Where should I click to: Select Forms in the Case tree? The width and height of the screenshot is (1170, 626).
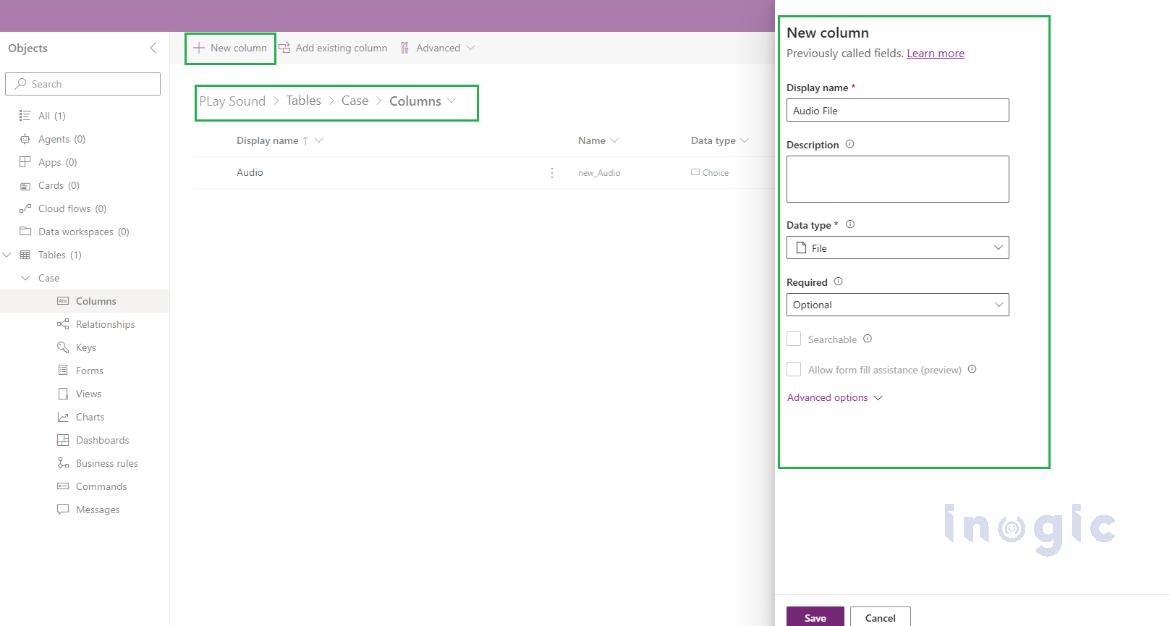tap(89, 370)
